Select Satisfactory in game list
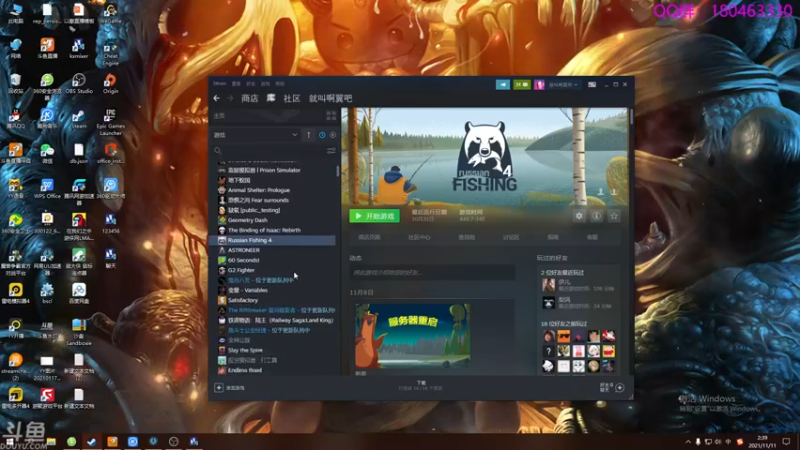 pos(273,300)
